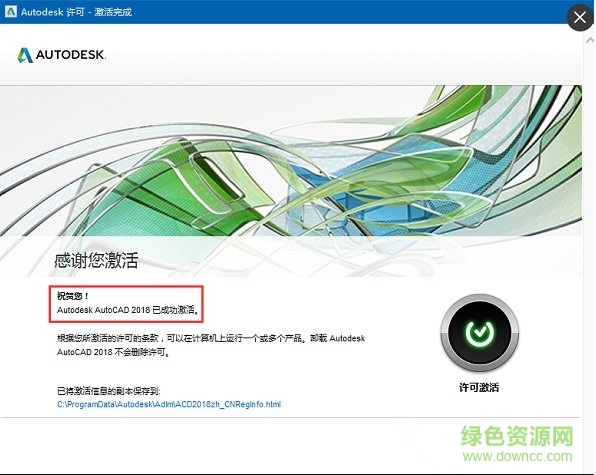Click the green license activated checkmark icon
Image resolution: width=596 pixels, height=475 pixels.
point(480,332)
